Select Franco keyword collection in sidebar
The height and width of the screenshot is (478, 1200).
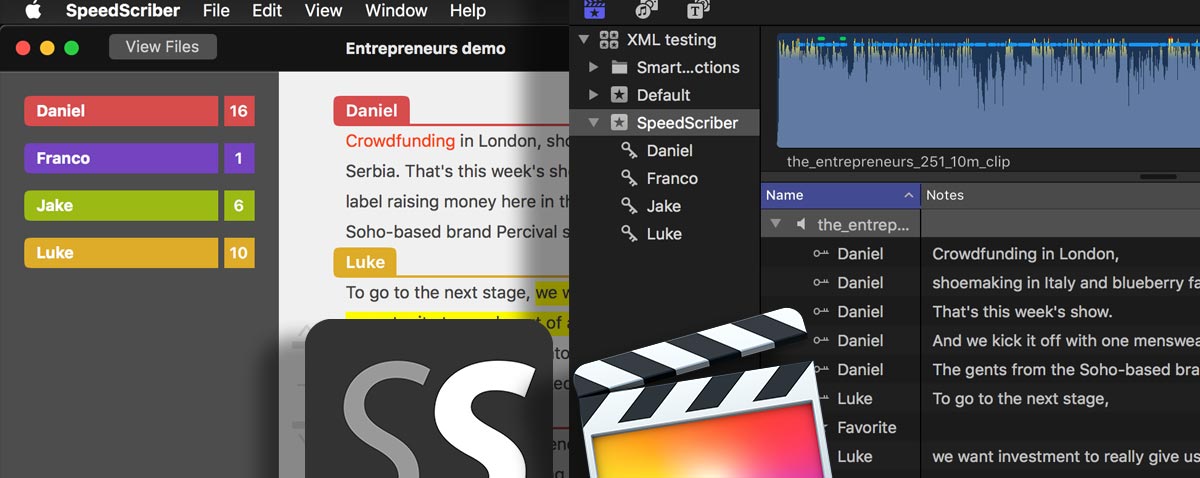point(672,178)
